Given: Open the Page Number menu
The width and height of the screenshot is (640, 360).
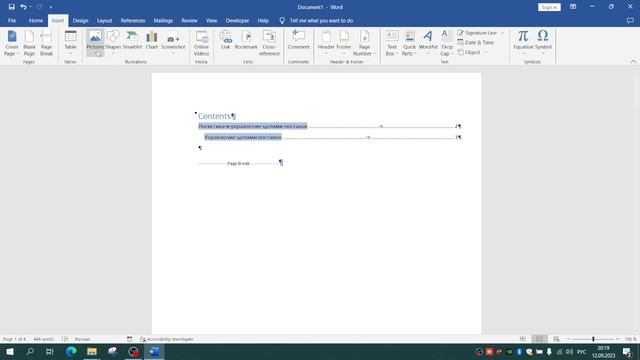Looking at the screenshot, I should point(364,43).
